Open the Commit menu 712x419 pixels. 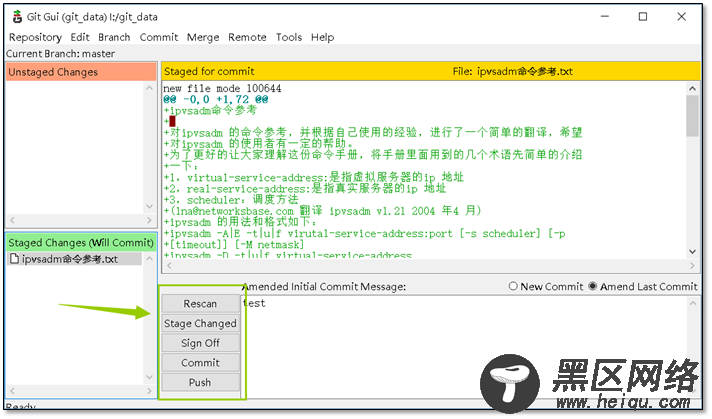(x=158, y=37)
